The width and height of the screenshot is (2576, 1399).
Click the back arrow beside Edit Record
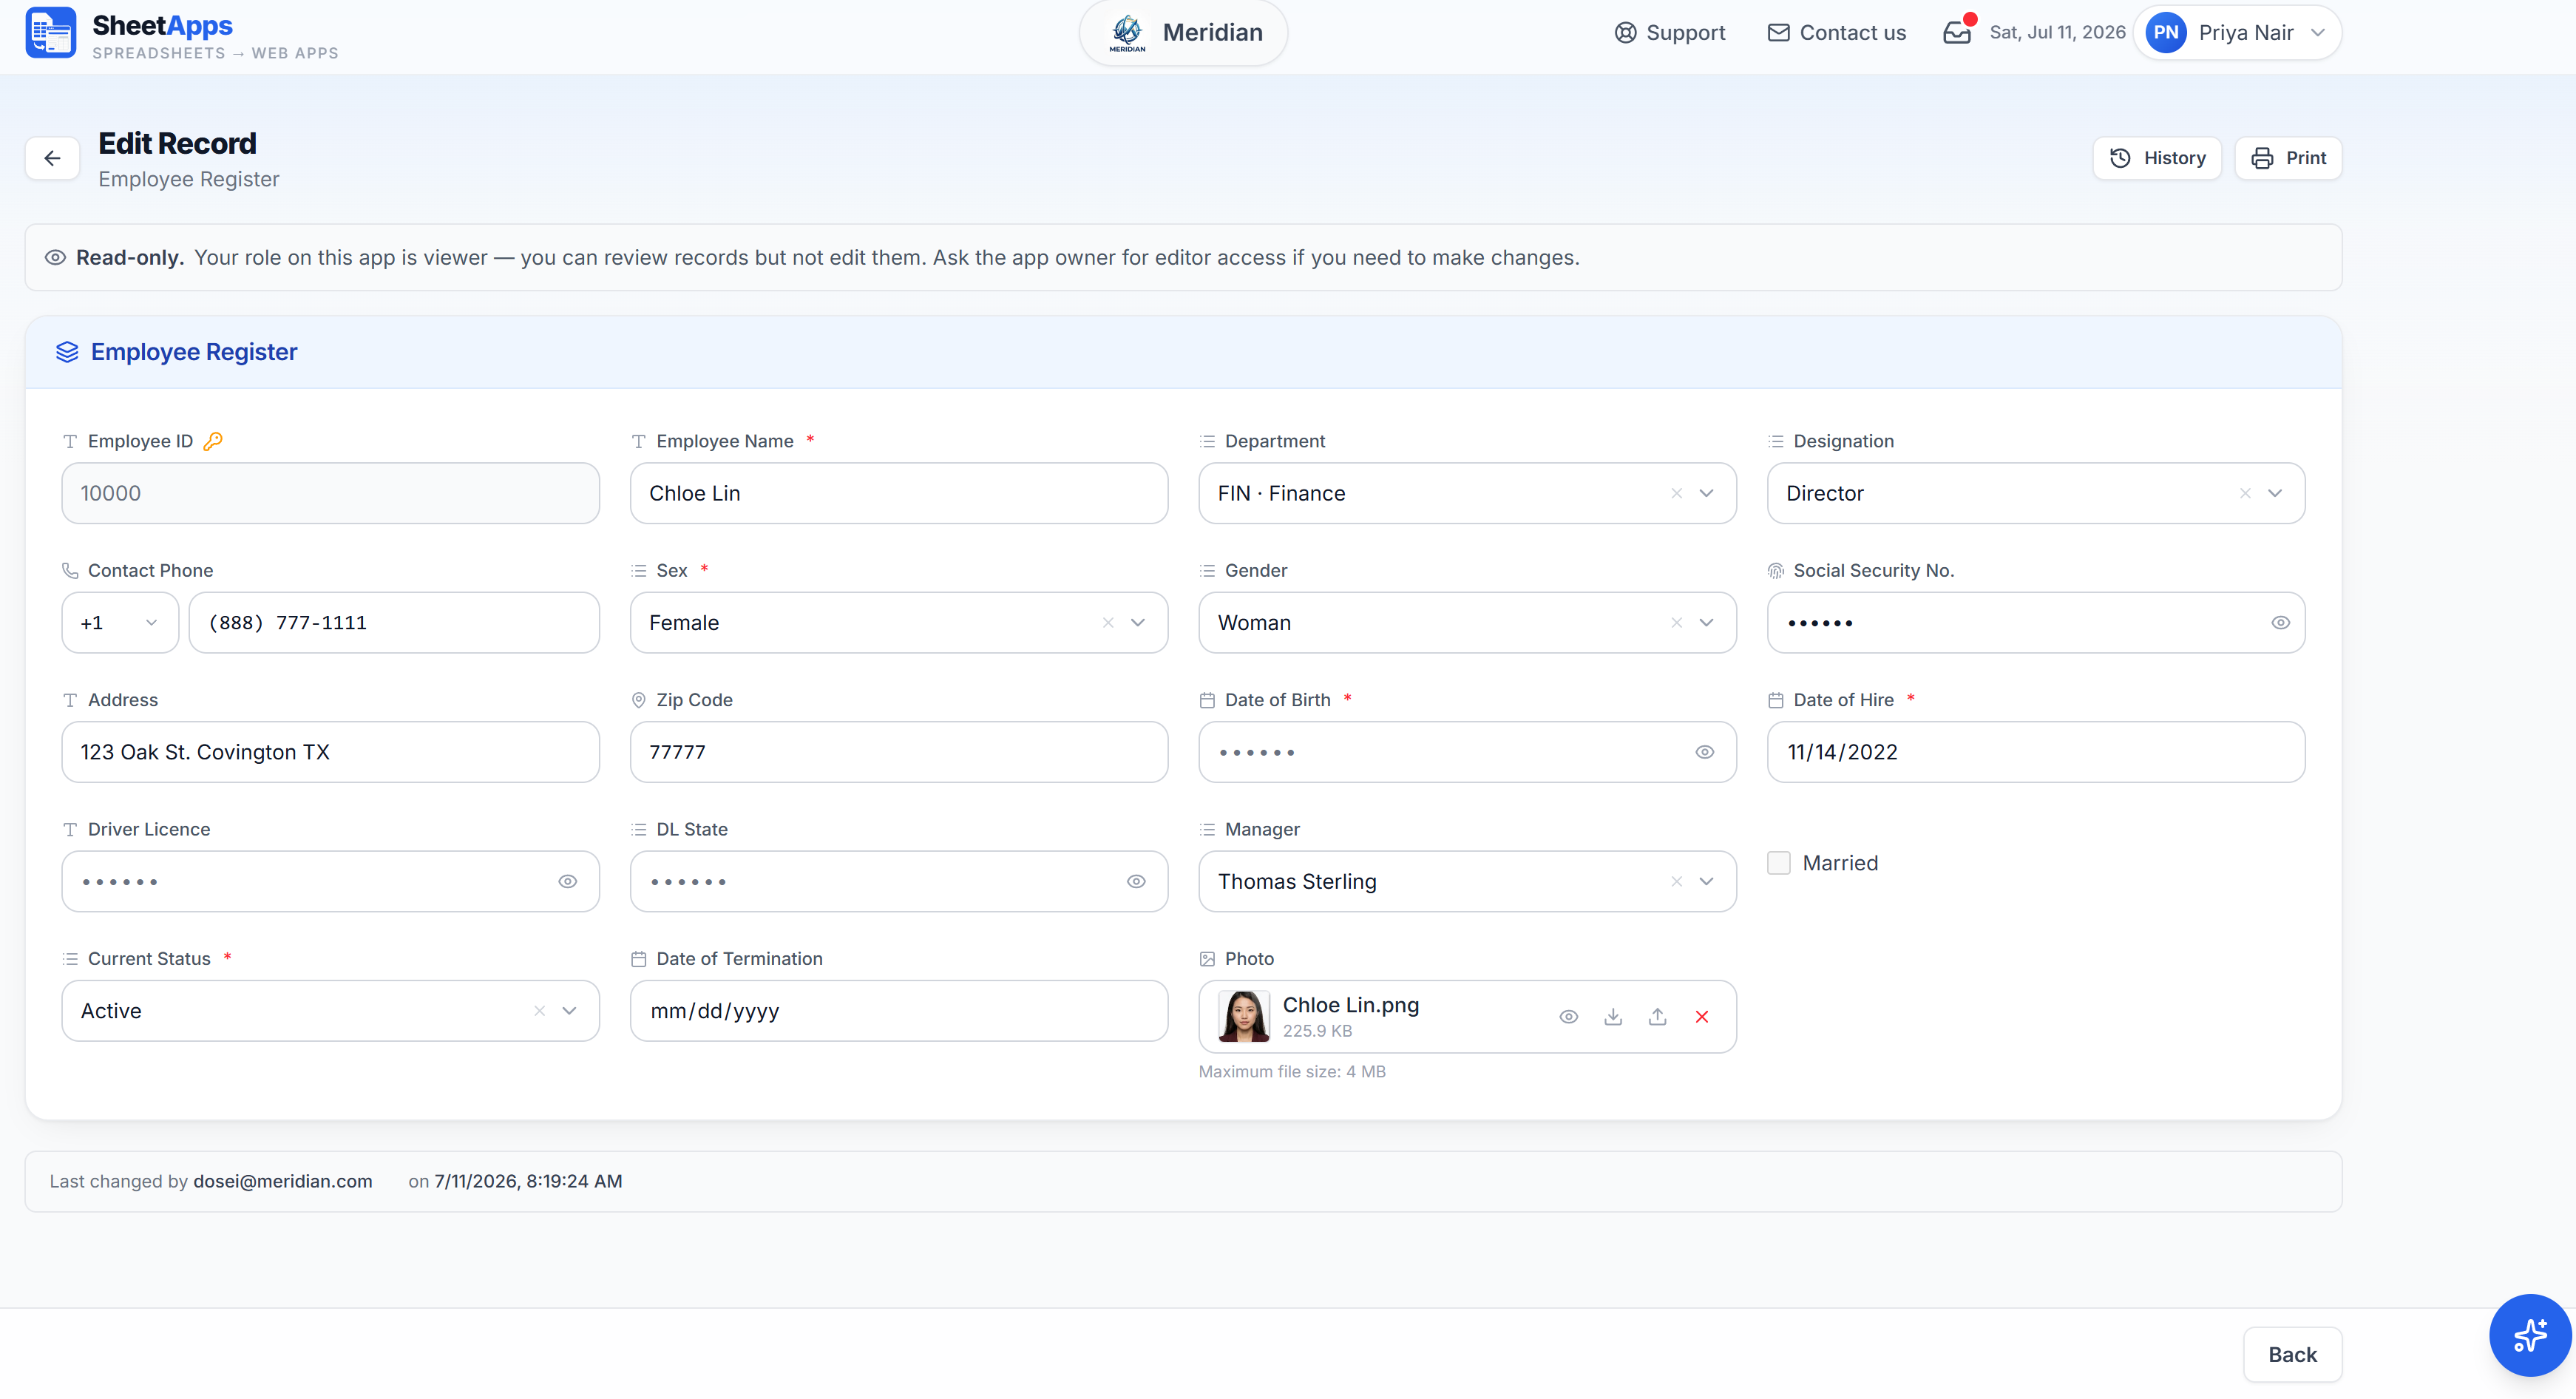pyautogui.click(x=52, y=158)
